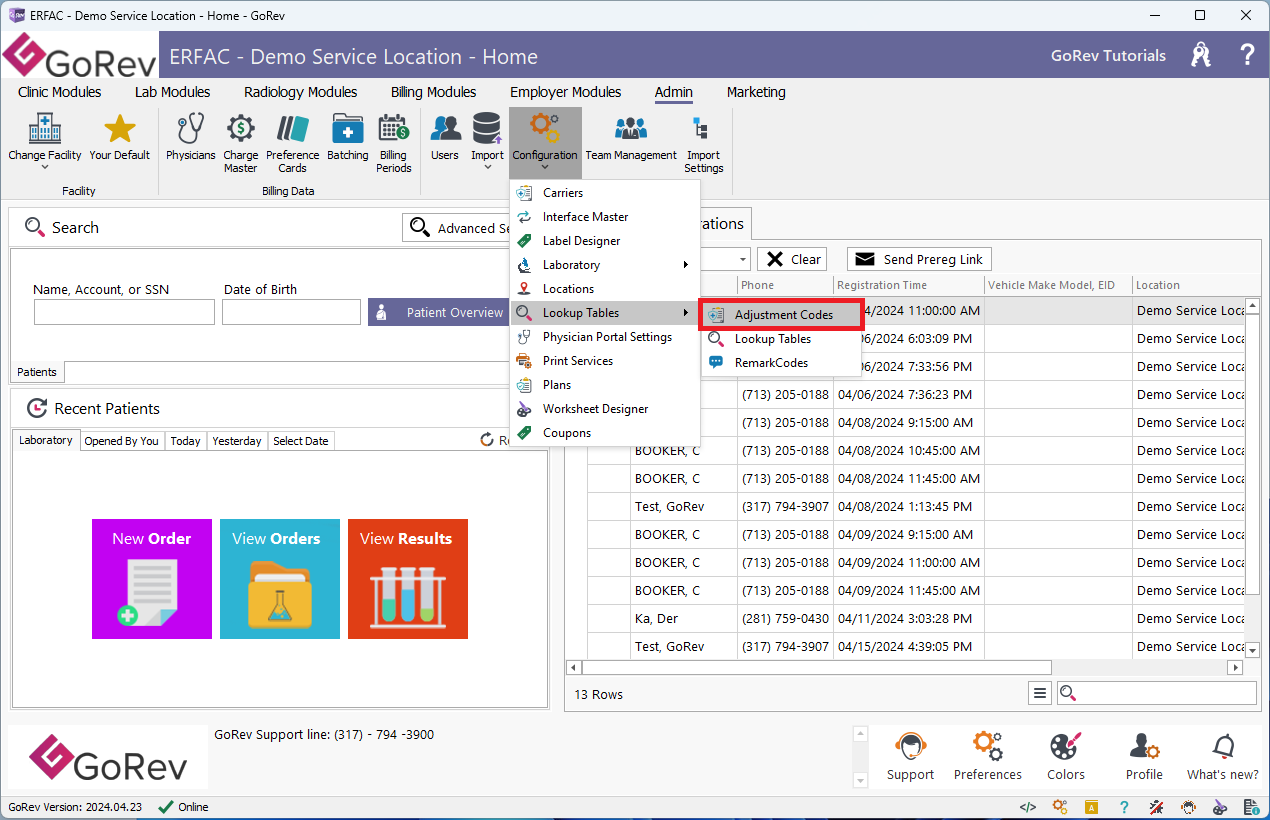
Task: Click the Name, Account, or SSN field
Action: click(x=124, y=312)
